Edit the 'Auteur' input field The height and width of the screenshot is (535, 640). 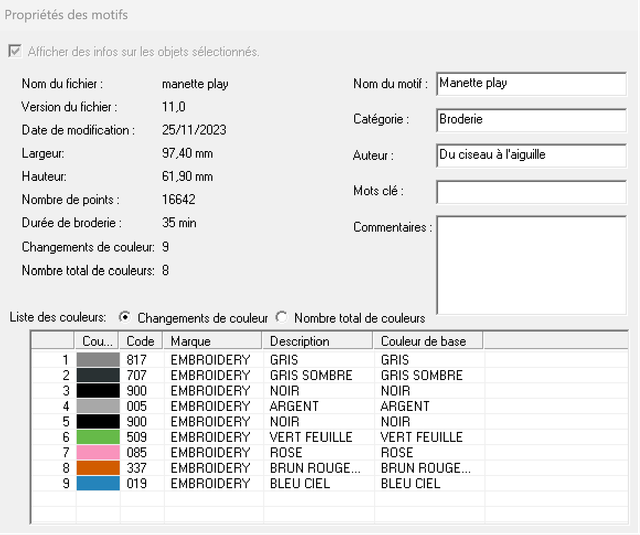pos(530,155)
